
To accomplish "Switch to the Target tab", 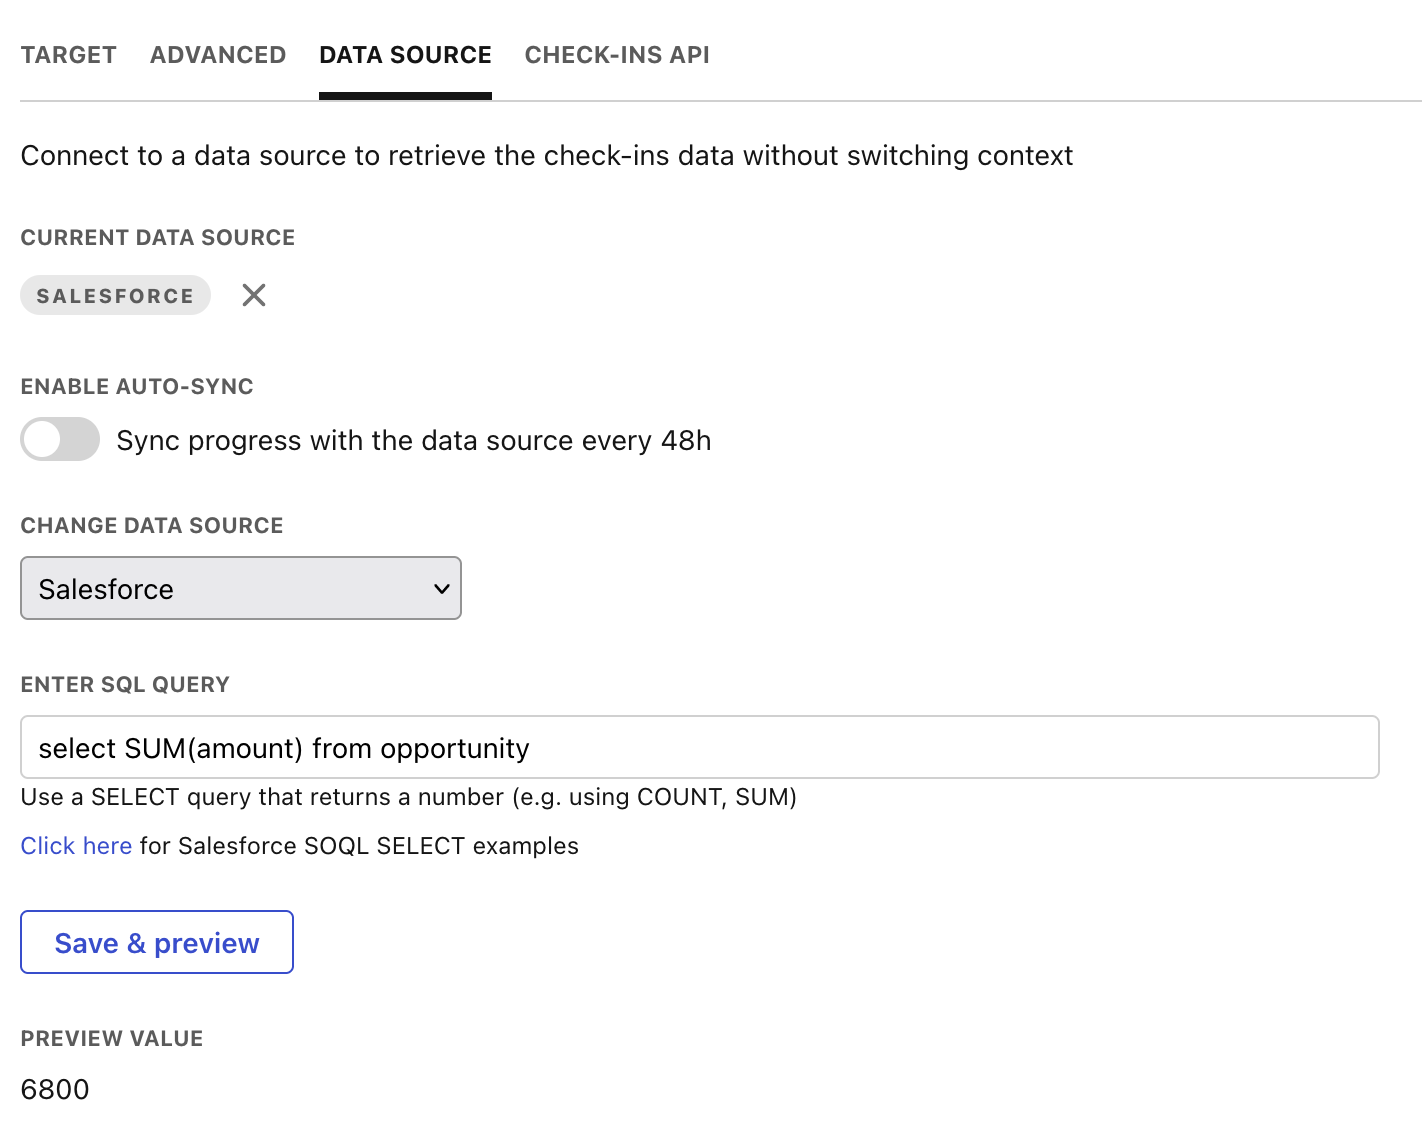I will click(68, 55).
